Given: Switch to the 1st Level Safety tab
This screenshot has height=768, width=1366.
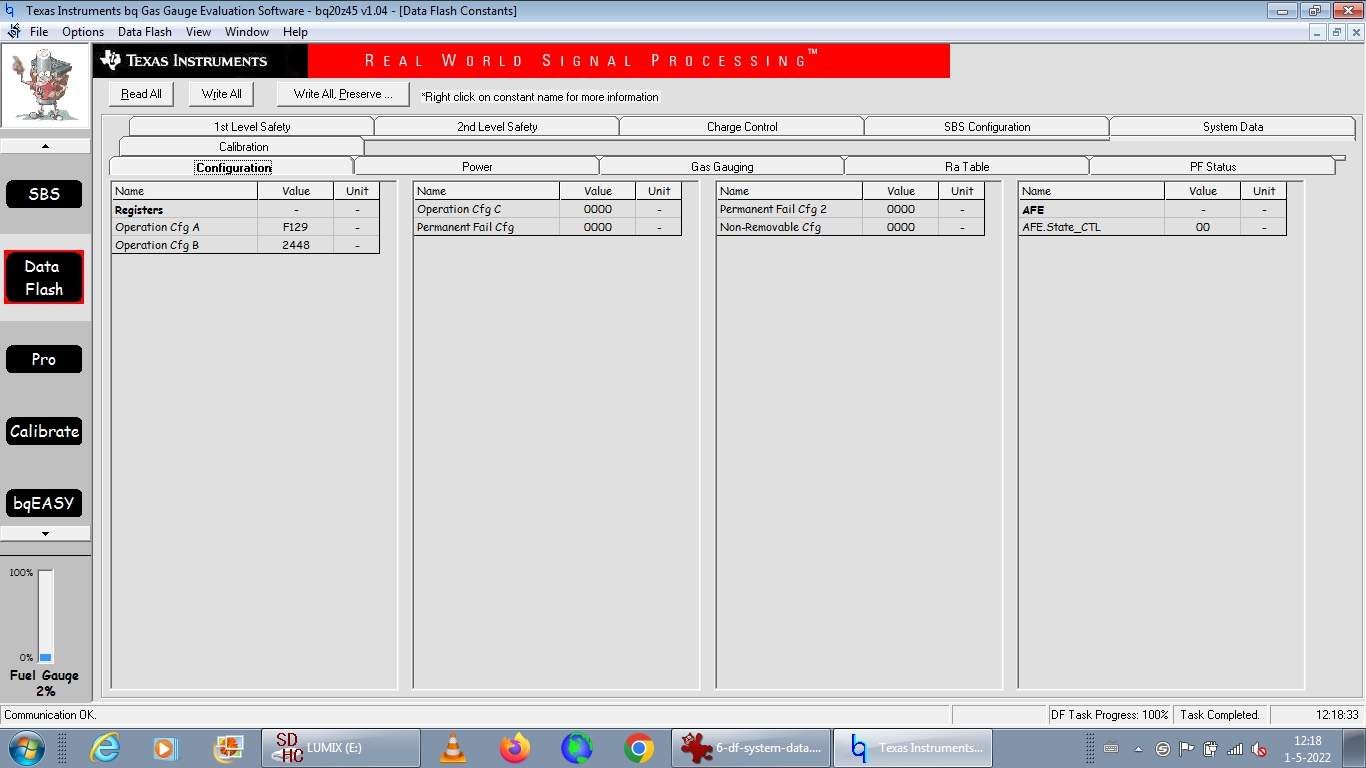Looking at the screenshot, I should 252,127.
